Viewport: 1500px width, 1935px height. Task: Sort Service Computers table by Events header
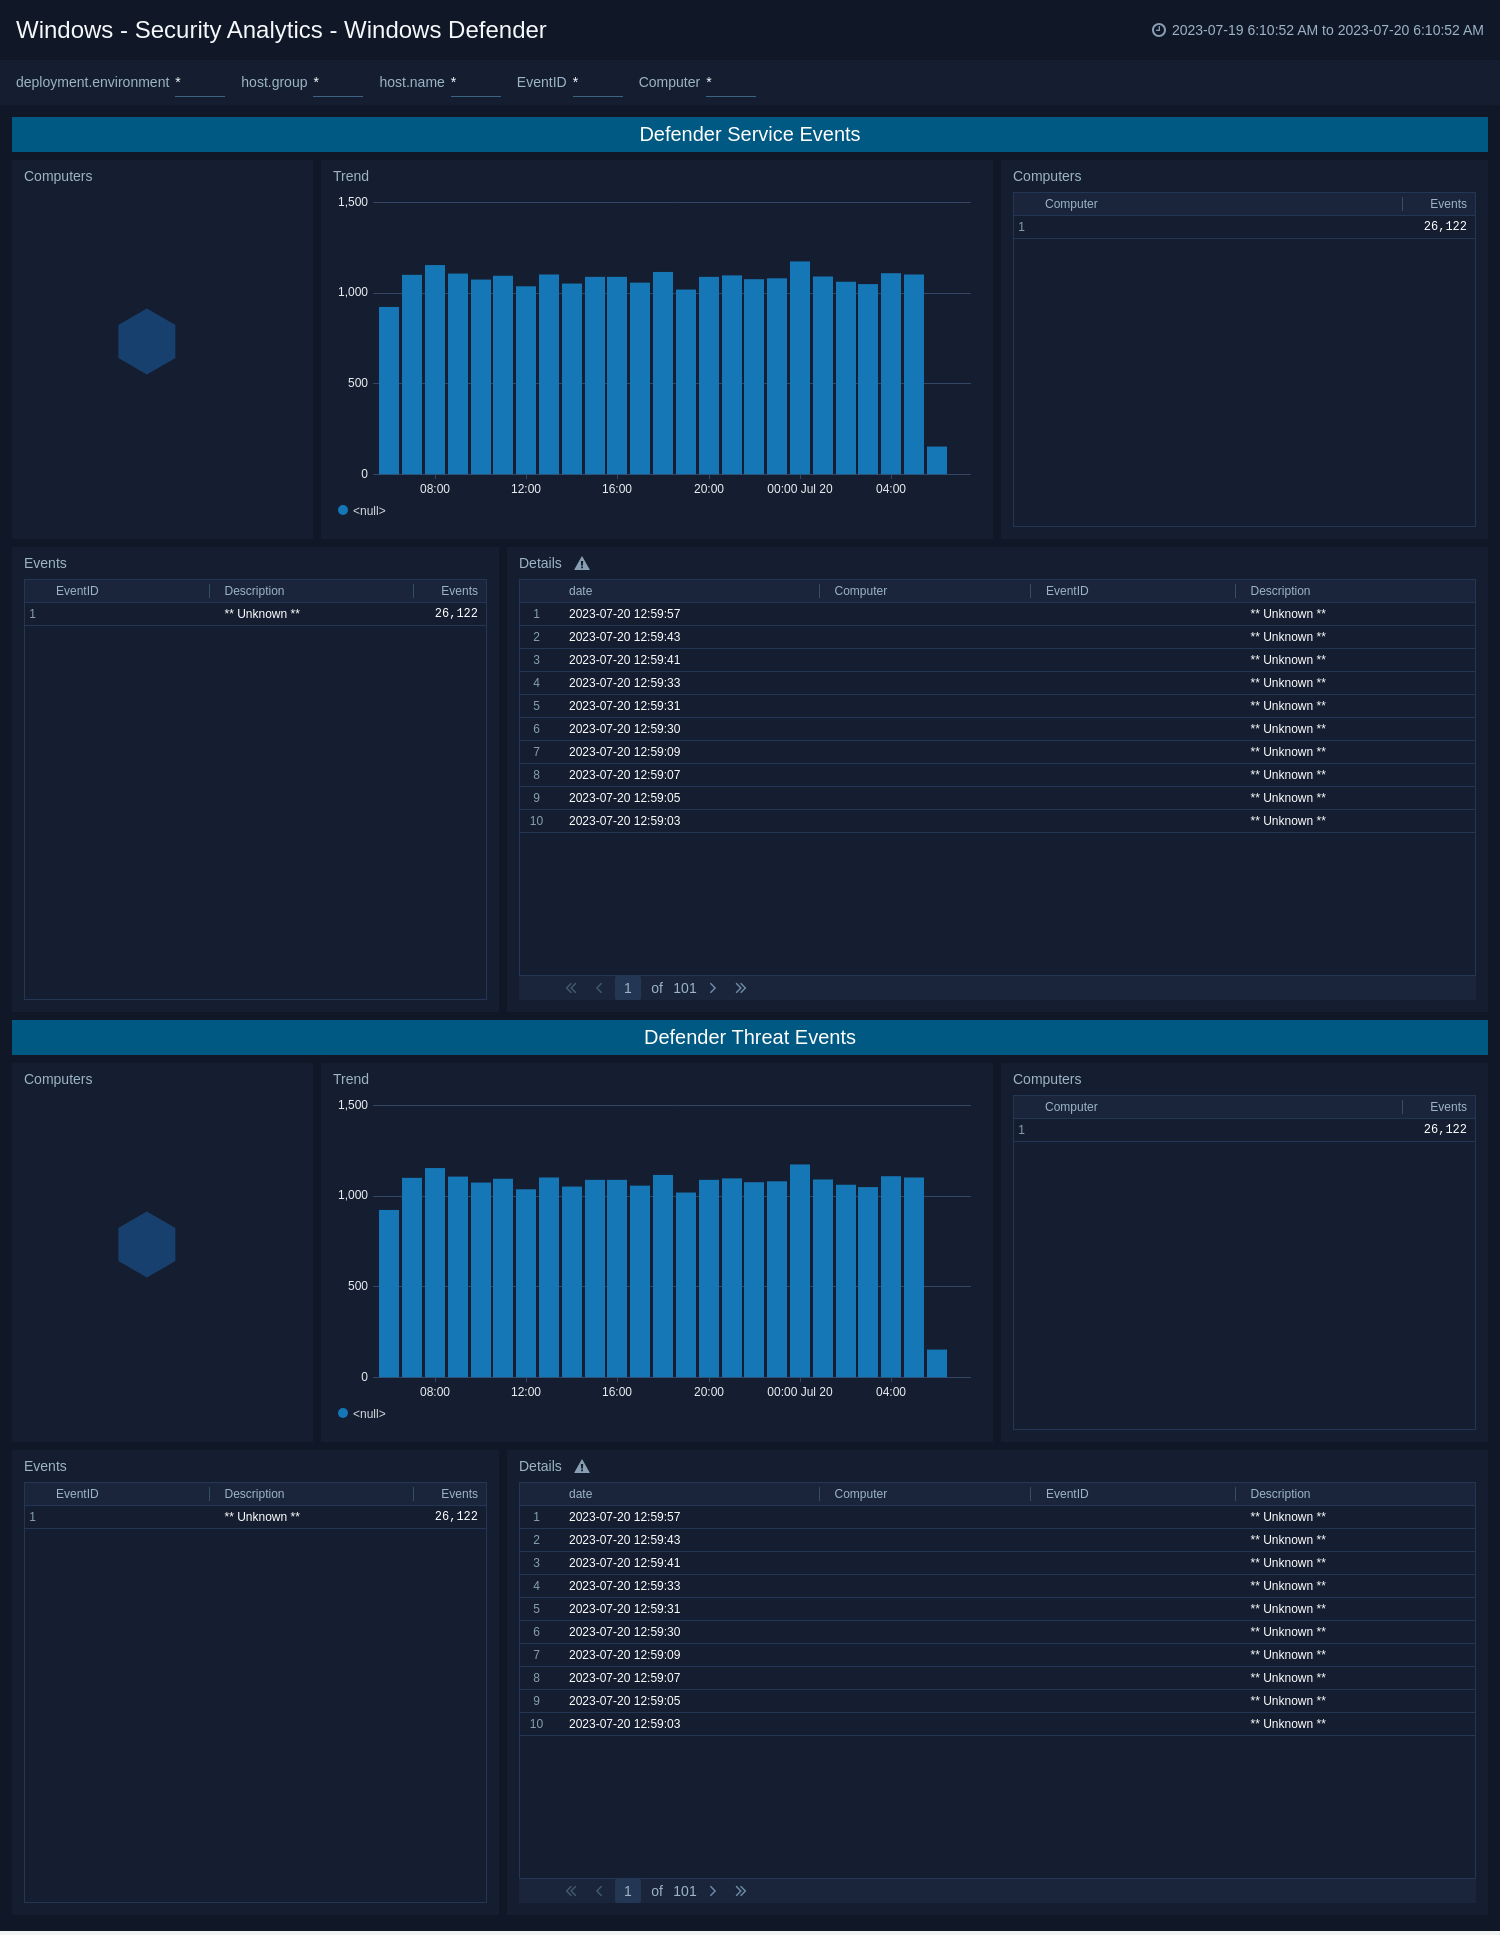click(1448, 204)
